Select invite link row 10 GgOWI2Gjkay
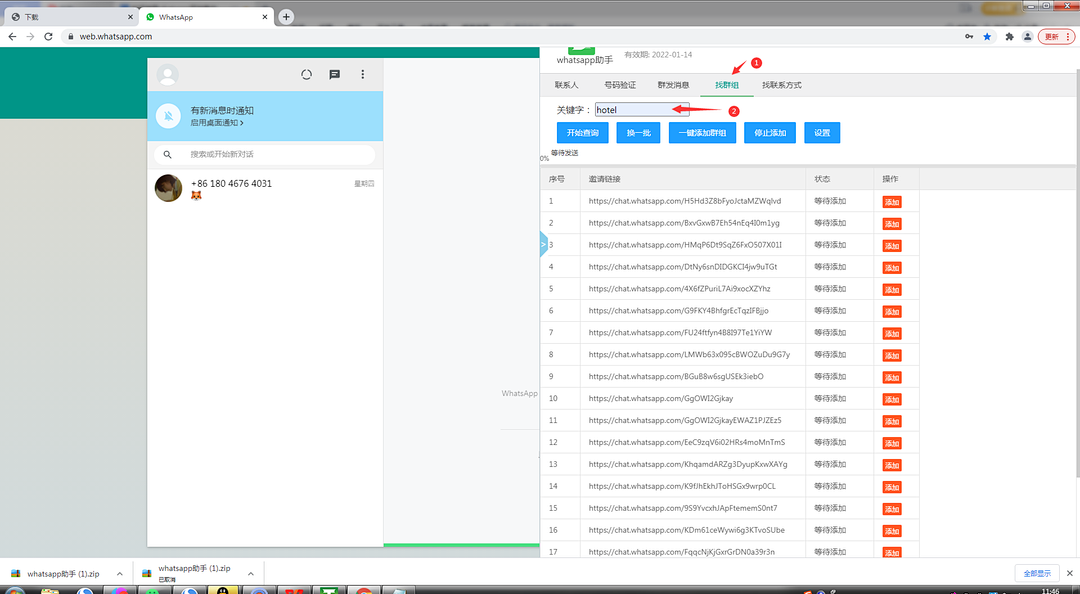This screenshot has height=594, width=1080. click(661, 398)
